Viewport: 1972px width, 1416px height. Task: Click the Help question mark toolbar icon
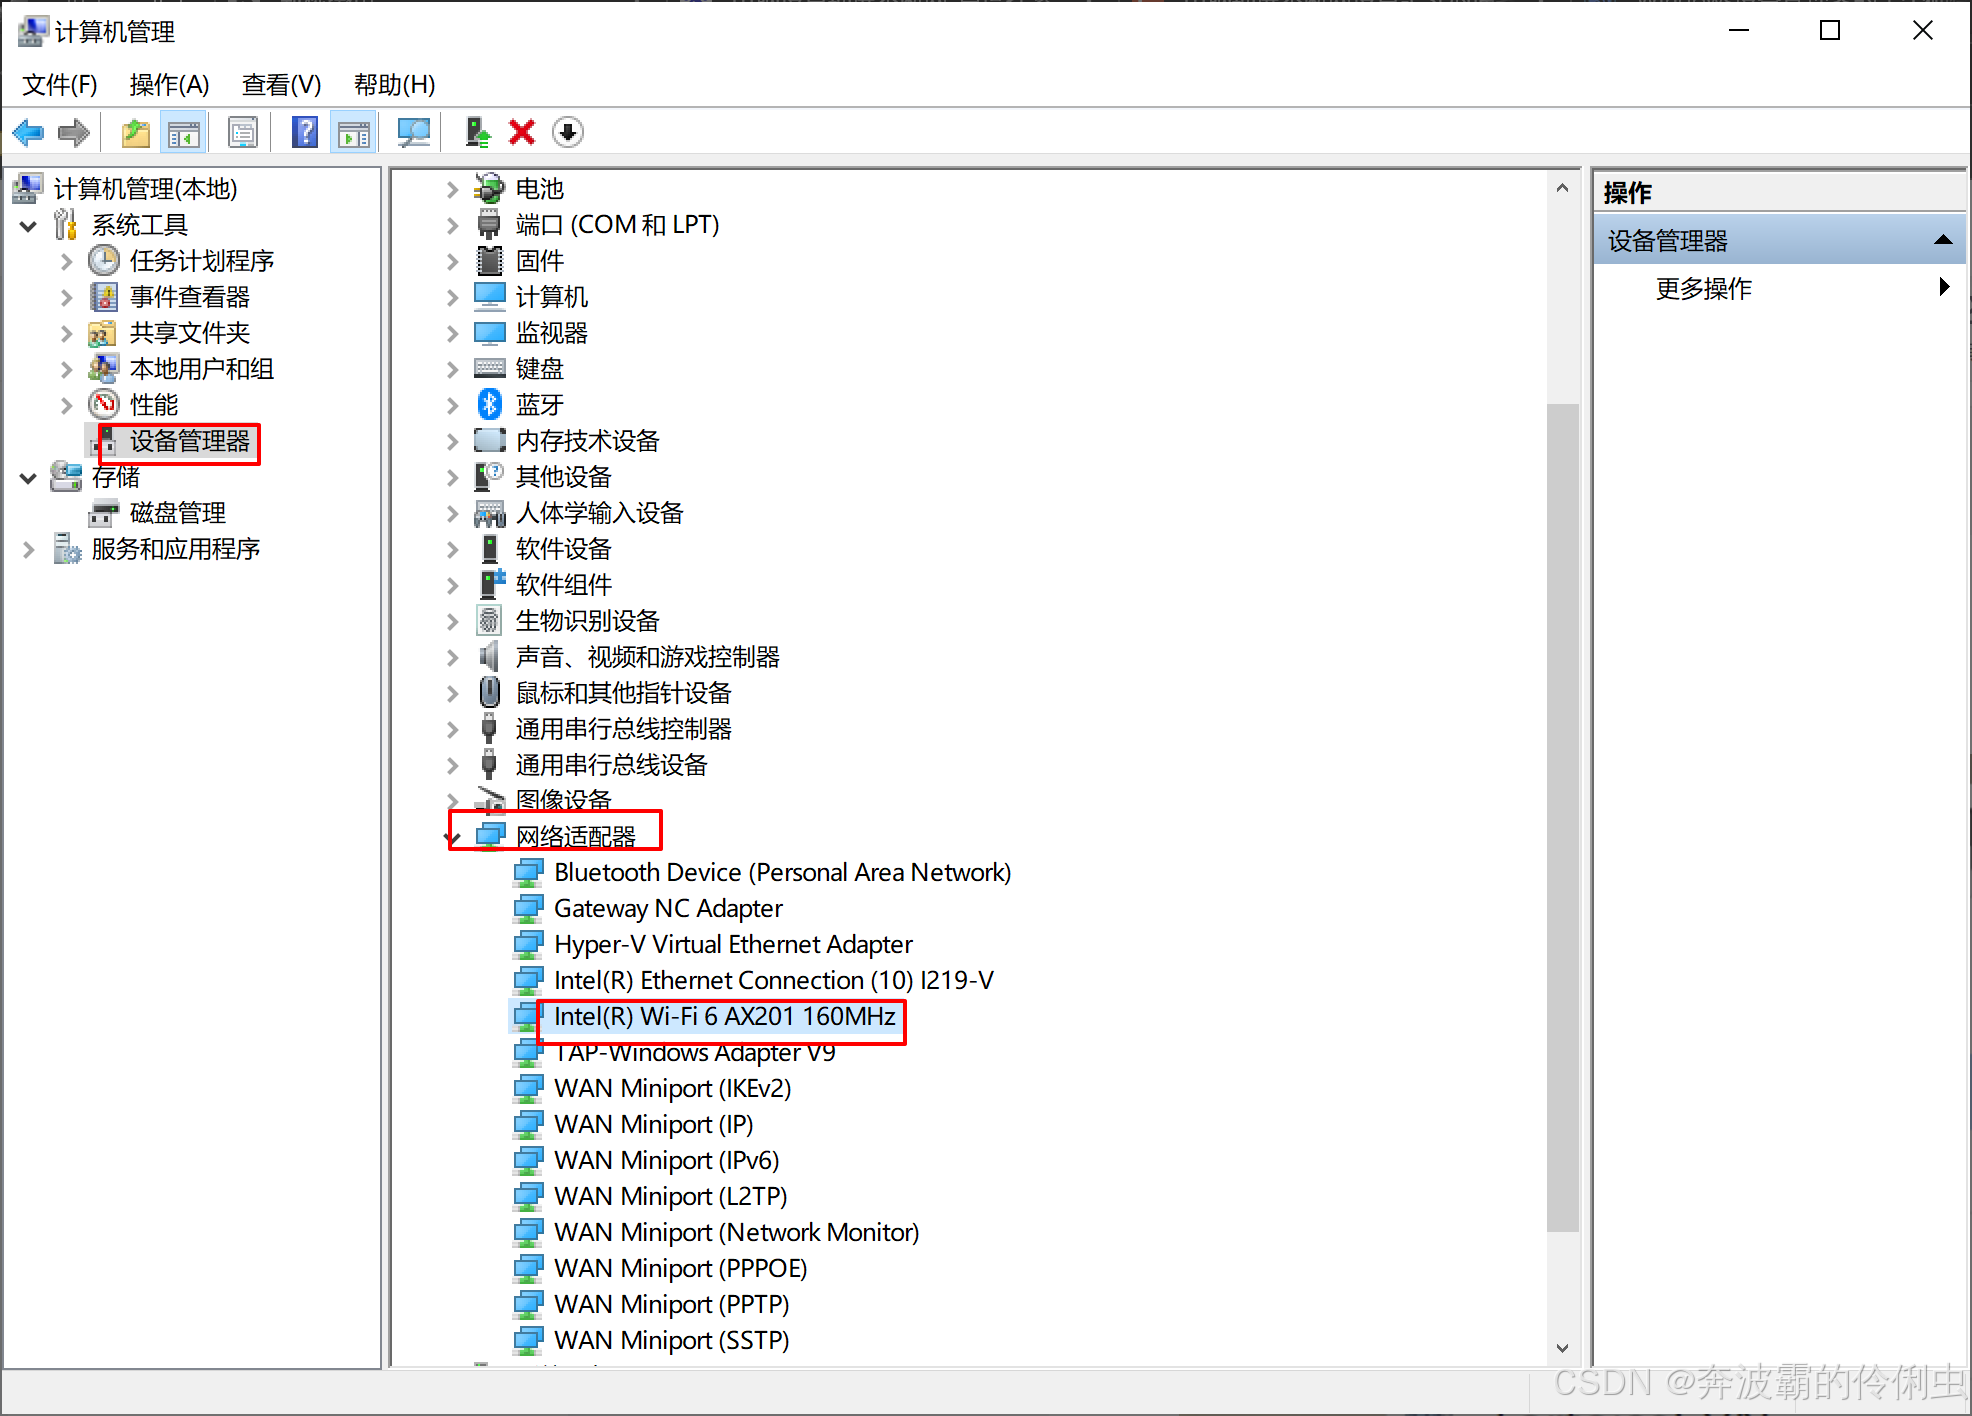click(305, 132)
